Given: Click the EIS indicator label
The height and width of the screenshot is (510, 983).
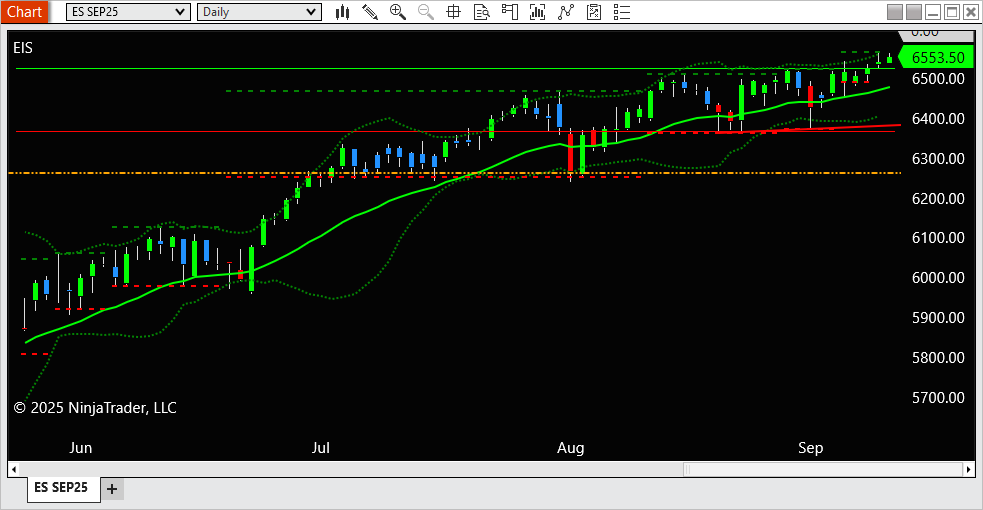Looking at the screenshot, I should [23, 48].
